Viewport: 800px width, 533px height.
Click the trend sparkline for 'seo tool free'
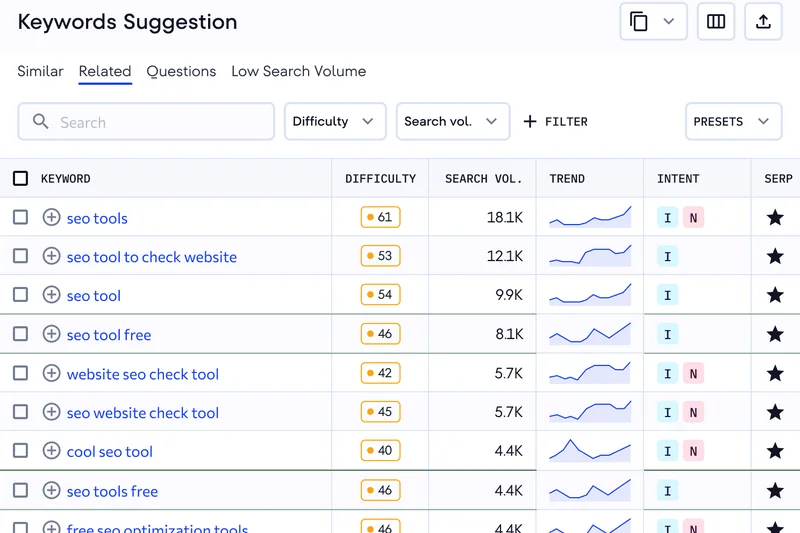pyautogui.click(x=590, y=334)
